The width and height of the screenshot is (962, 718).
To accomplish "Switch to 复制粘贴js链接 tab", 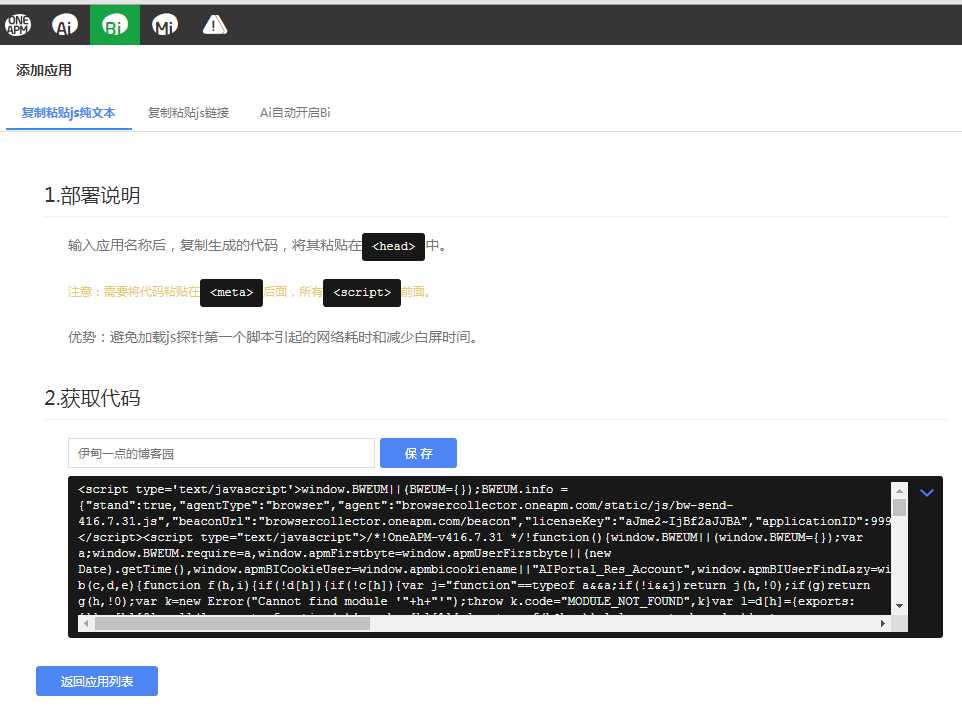I will tap(188, 113).
